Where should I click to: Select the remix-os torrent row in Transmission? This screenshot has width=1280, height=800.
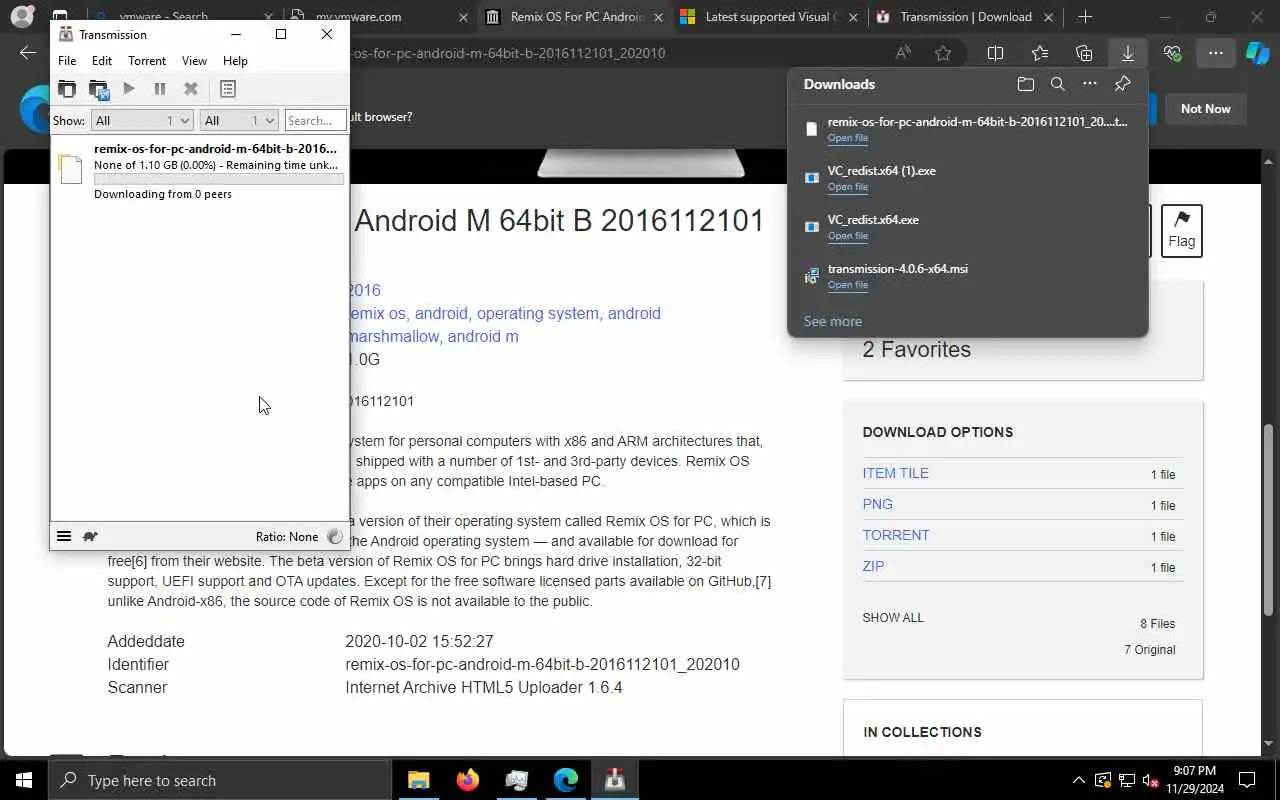(x=199, y=170)
